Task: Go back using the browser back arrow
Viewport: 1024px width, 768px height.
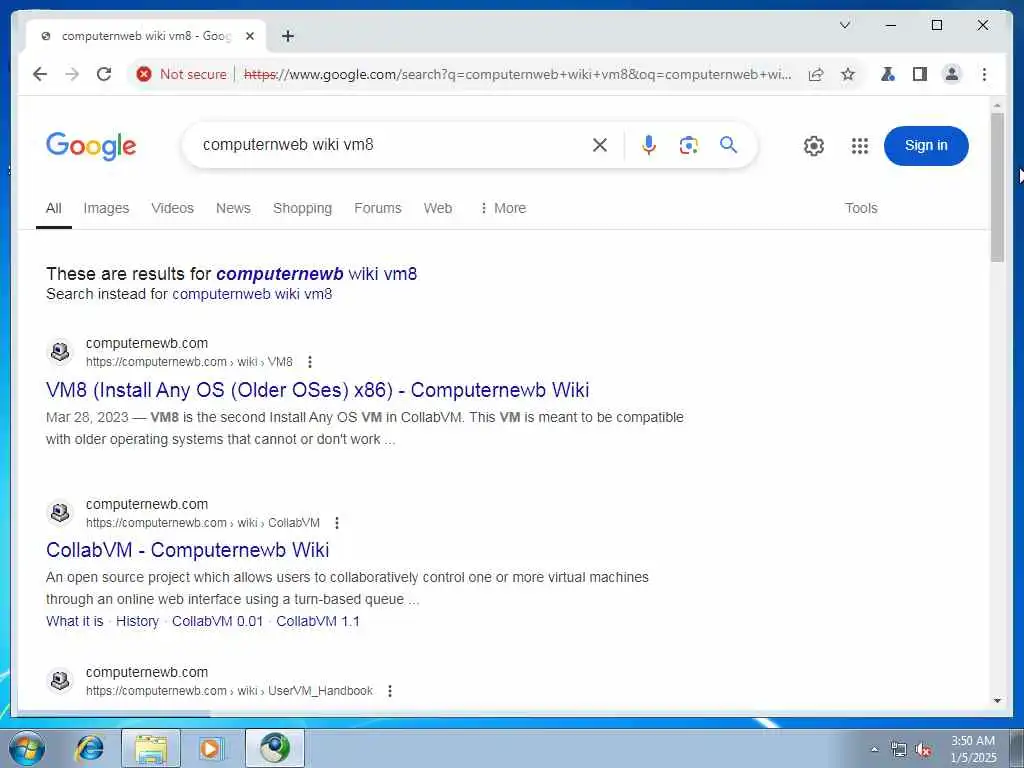Action: tap(40, 74)
